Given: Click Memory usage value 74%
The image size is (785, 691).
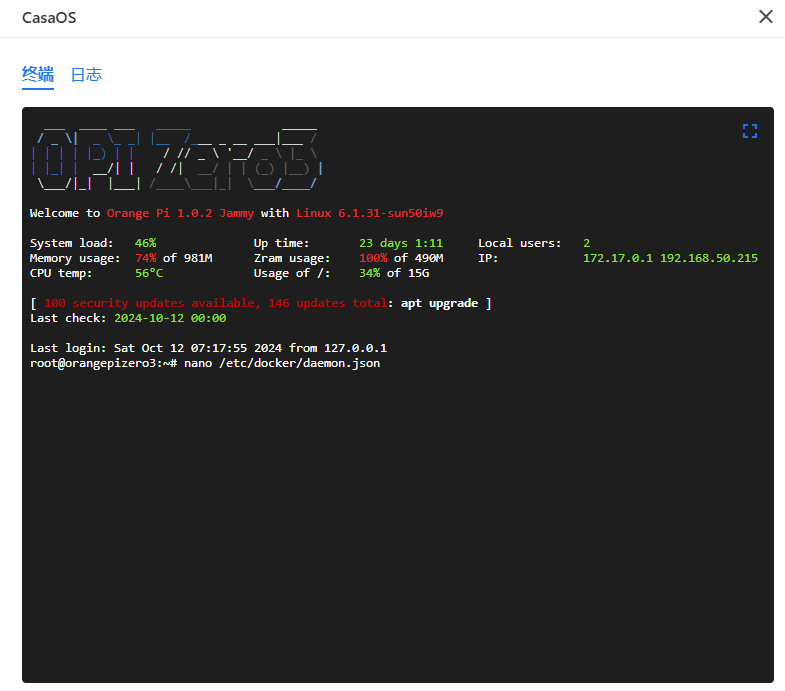Looking at the screenshot, I should pos(145,258).
